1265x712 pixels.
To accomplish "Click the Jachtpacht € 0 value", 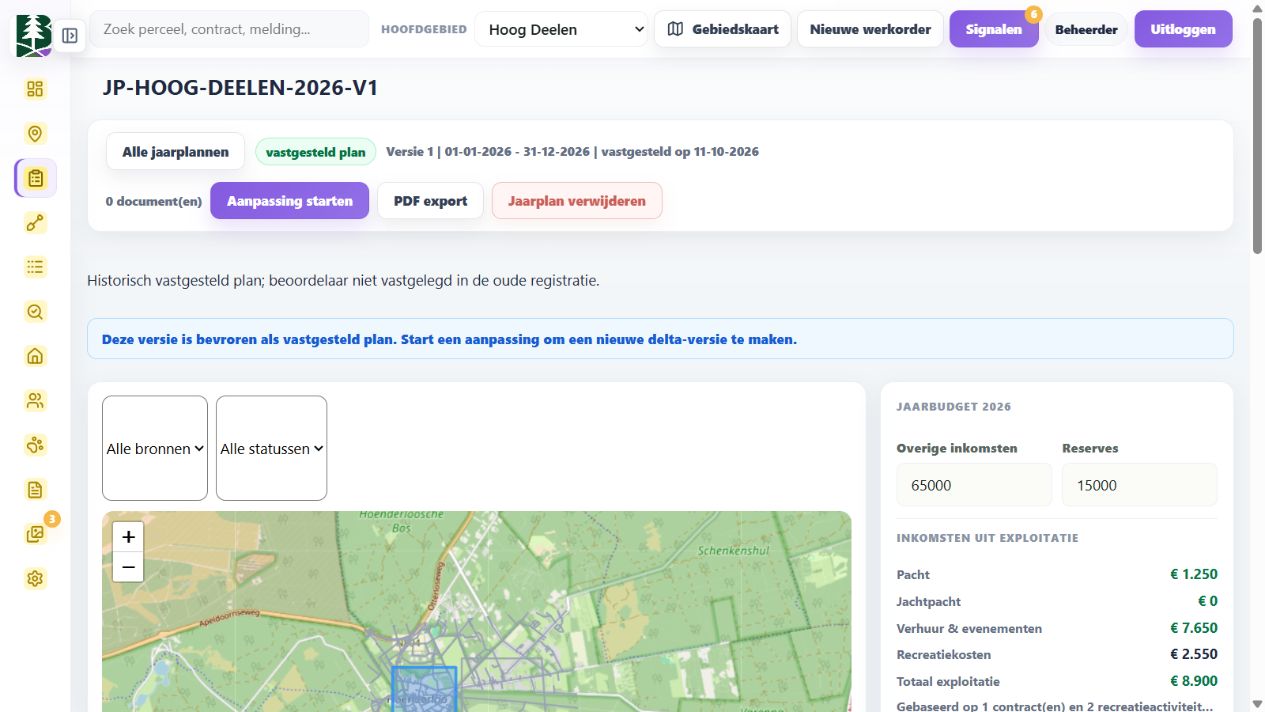I will pos(1208,601).
